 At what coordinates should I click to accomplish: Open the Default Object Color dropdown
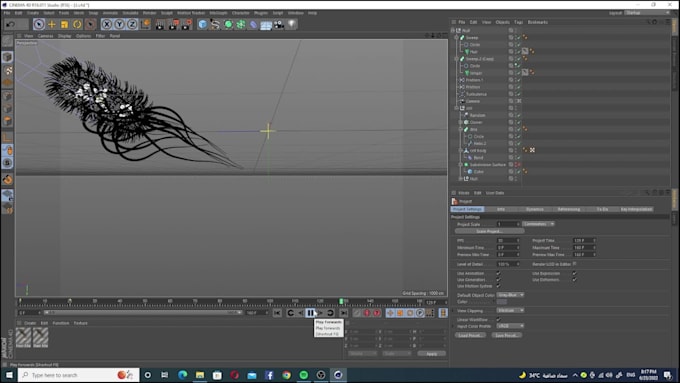pos(510,295)
